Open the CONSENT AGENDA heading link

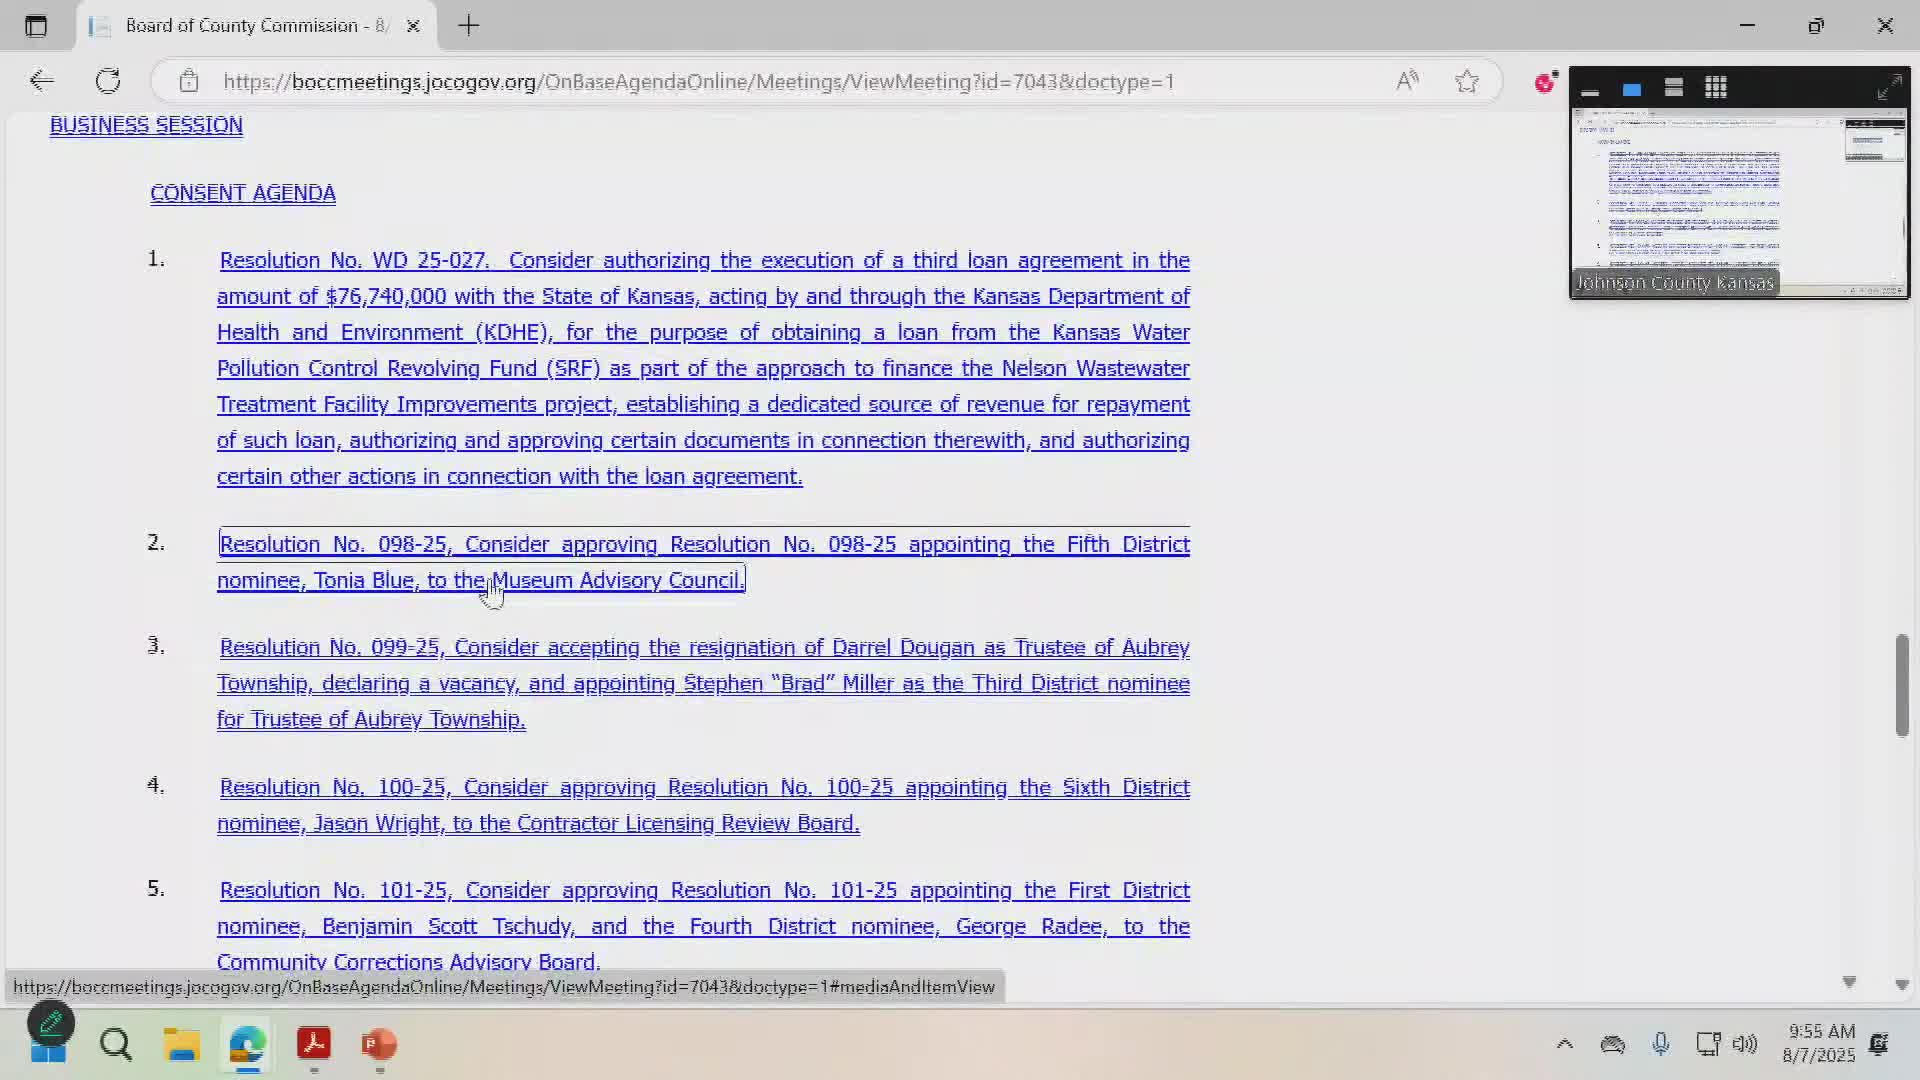click(x=243, y=193)
